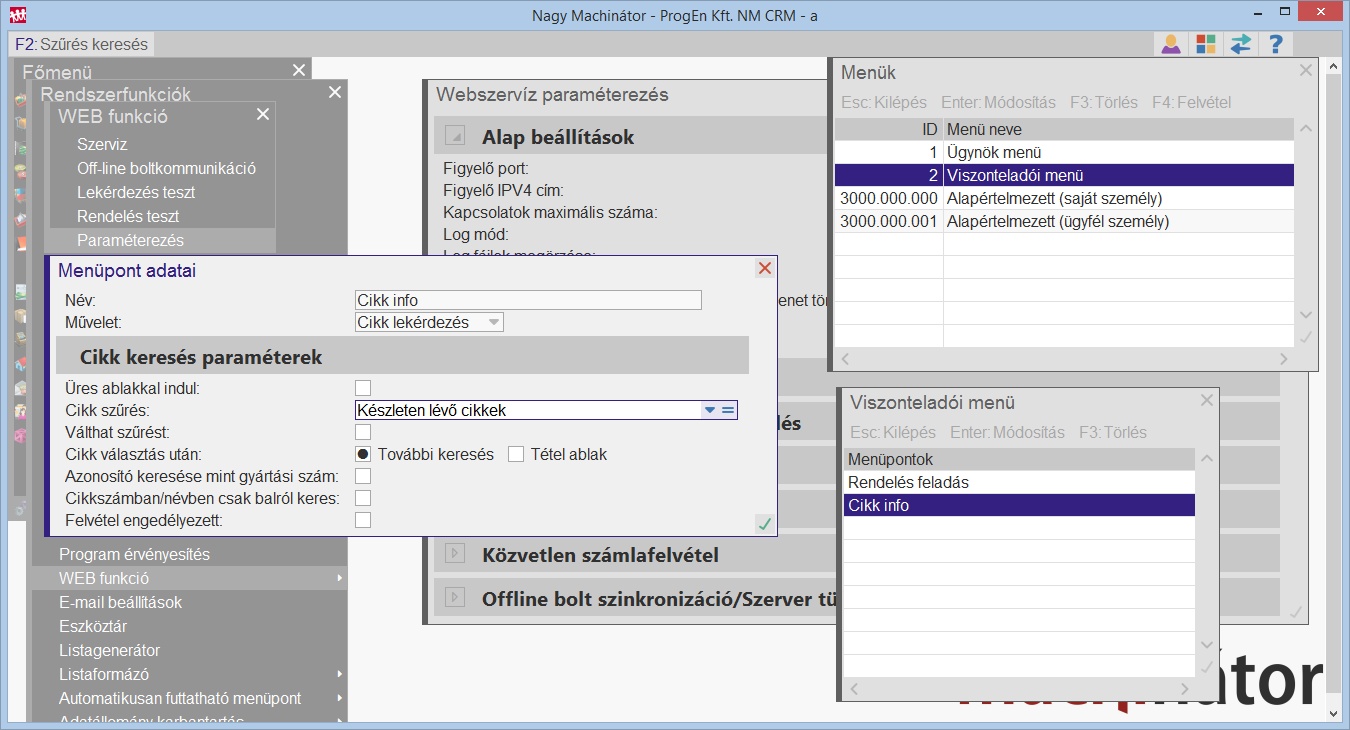Select Rendelés feladás in Menüpontok list

click(x=1019, y=482)
